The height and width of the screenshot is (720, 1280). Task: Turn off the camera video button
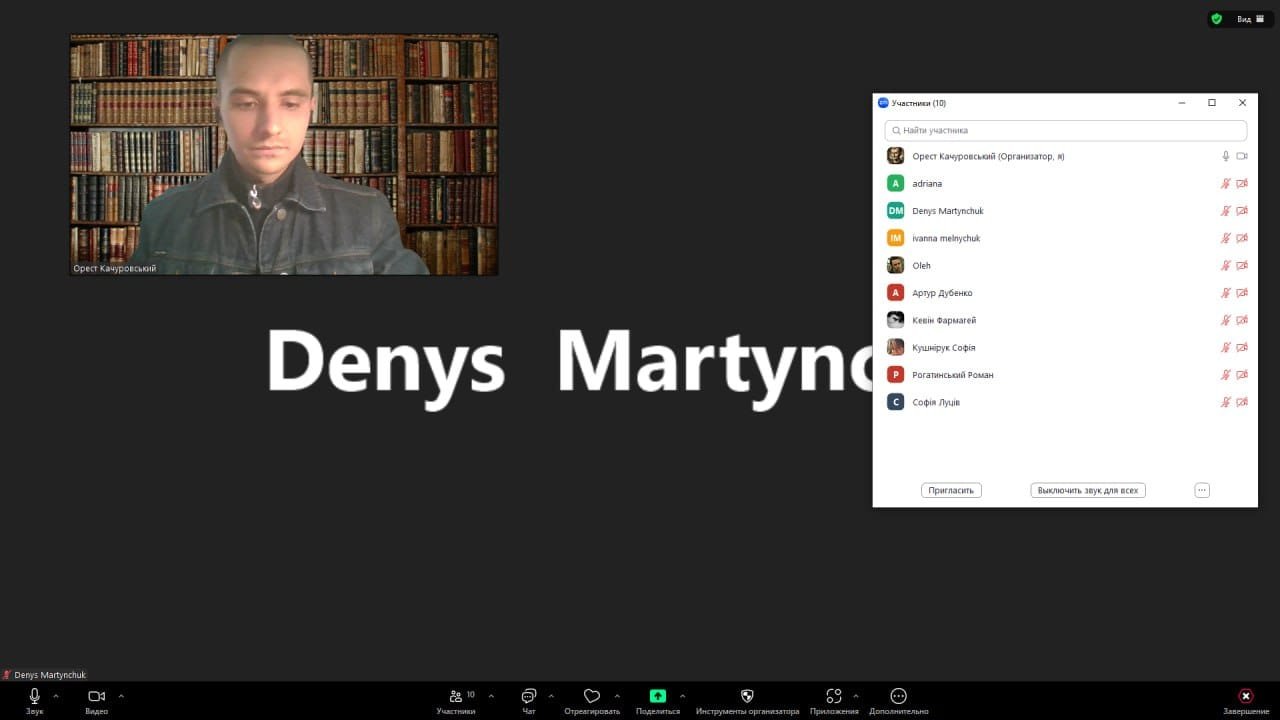tap(96, 696)
